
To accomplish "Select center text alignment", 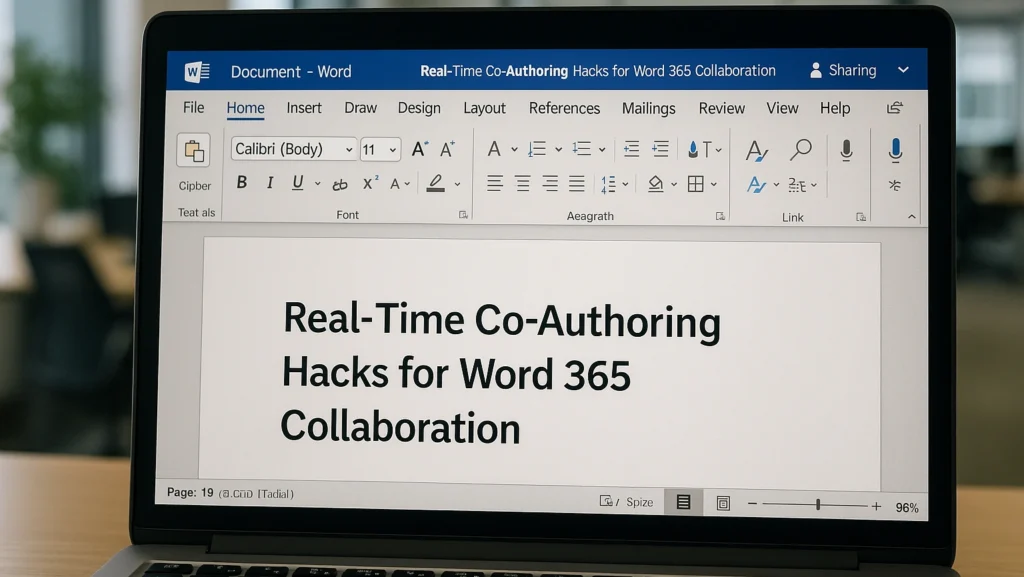I will (x=522, y=183).
